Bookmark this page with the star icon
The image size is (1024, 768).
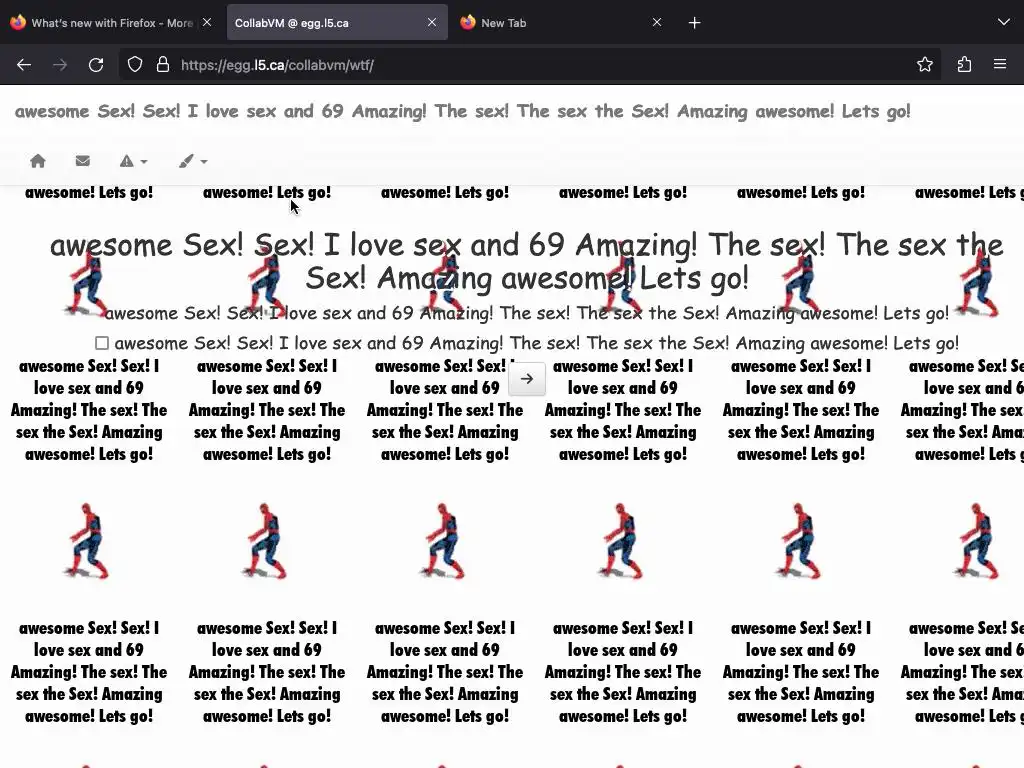point(924,64)
